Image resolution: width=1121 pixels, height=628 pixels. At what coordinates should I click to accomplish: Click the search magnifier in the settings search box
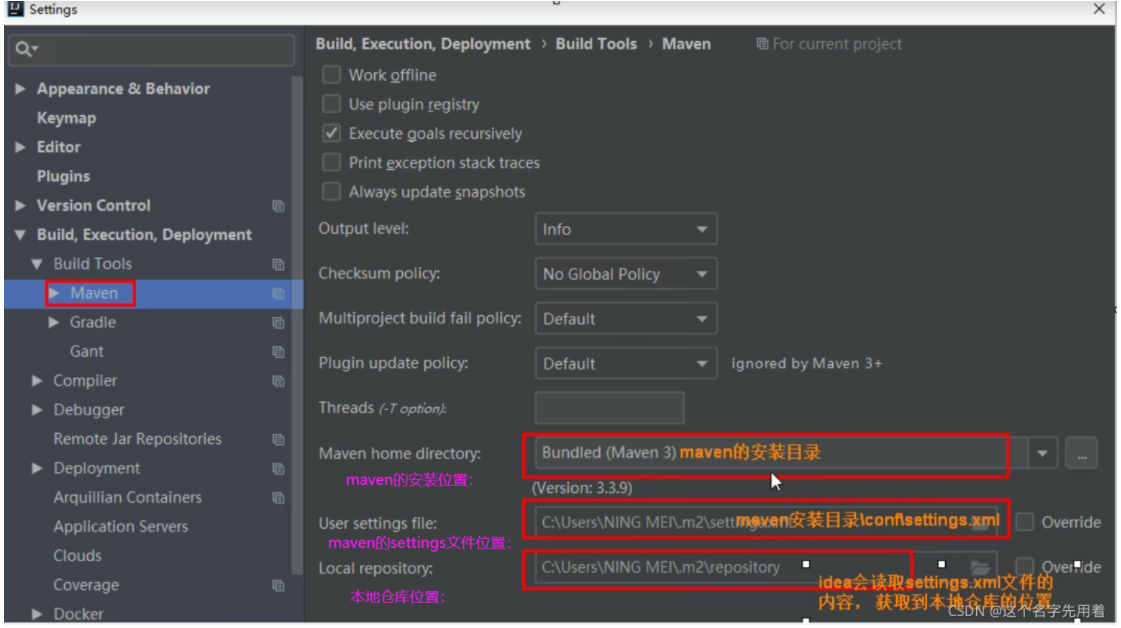22,48
